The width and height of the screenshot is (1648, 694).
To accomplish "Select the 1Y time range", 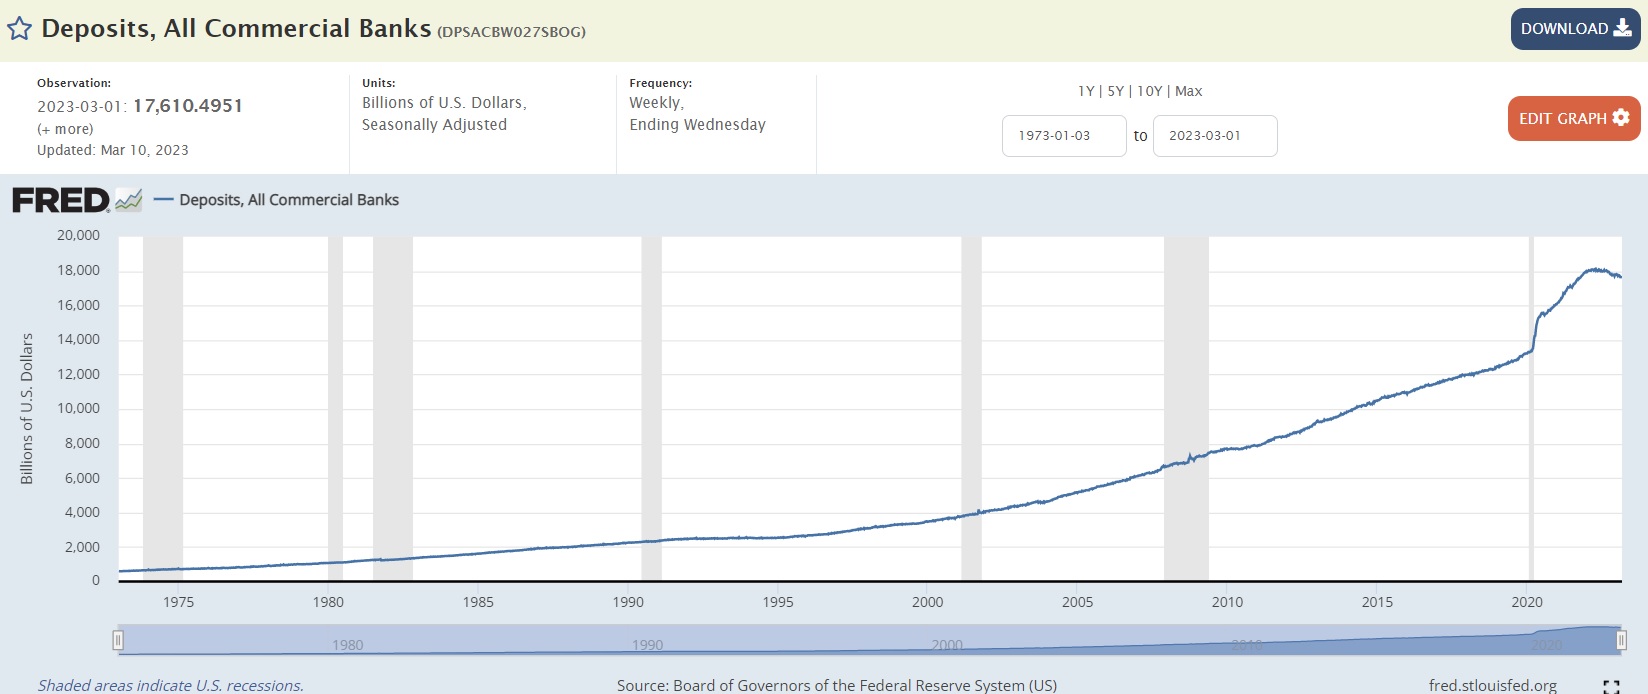I will (x=1086, y=91).
